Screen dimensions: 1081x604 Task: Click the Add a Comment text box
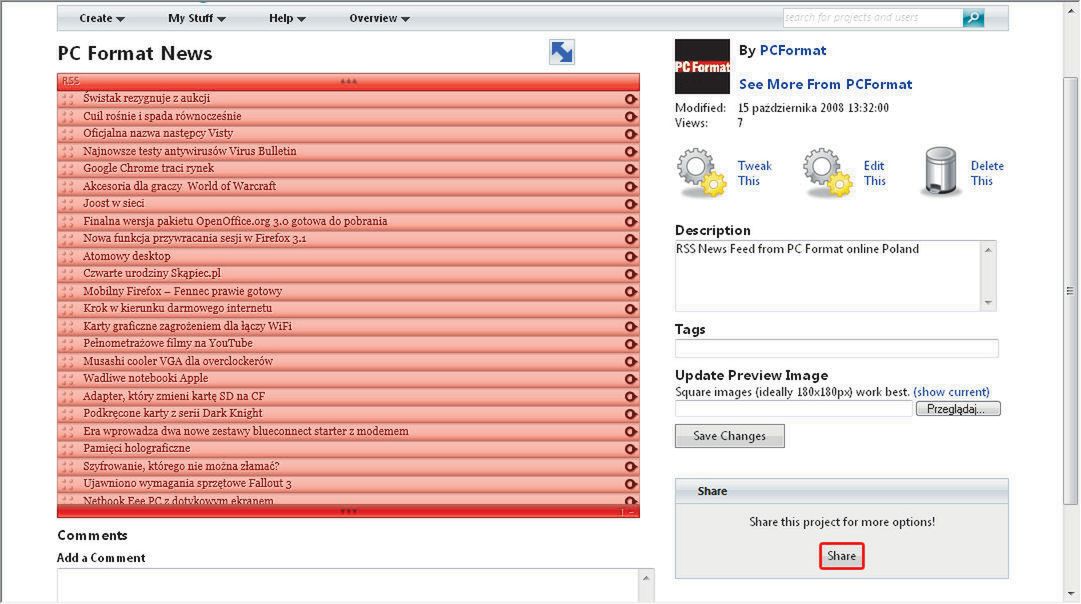click(349, 585)
